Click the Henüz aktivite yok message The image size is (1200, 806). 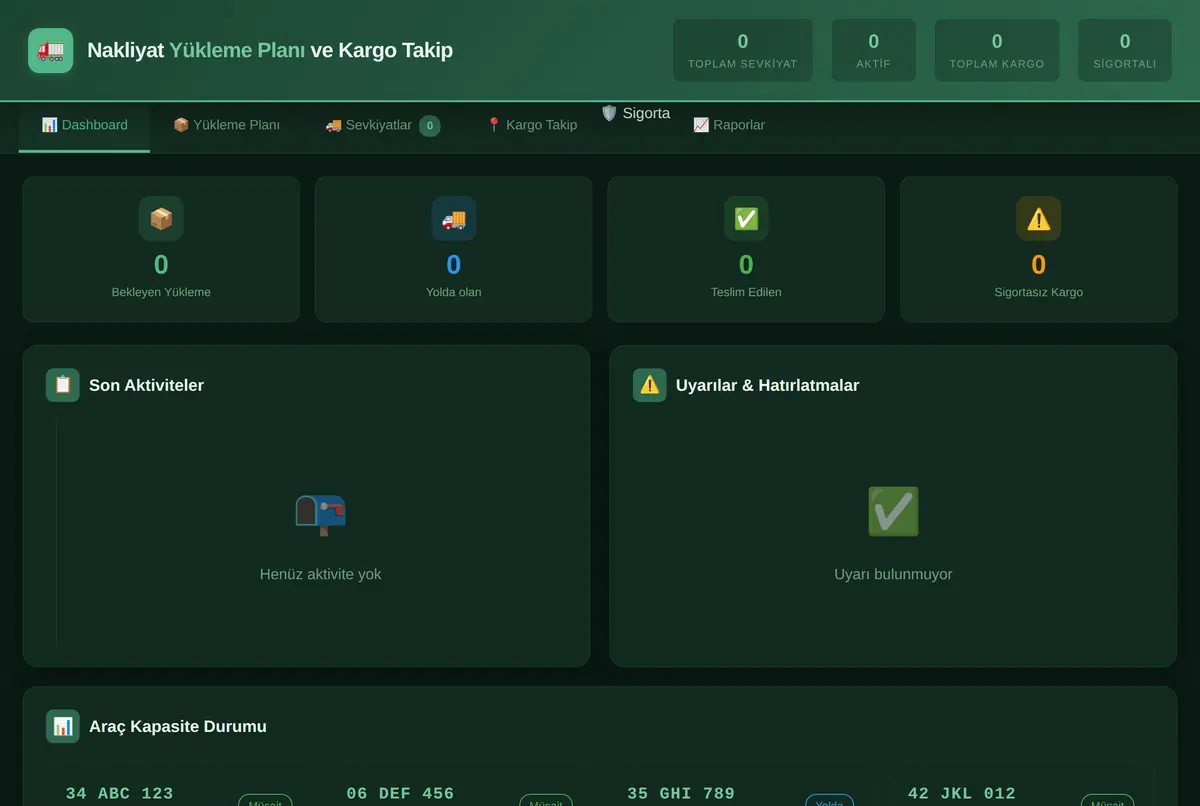coord(321,574)
